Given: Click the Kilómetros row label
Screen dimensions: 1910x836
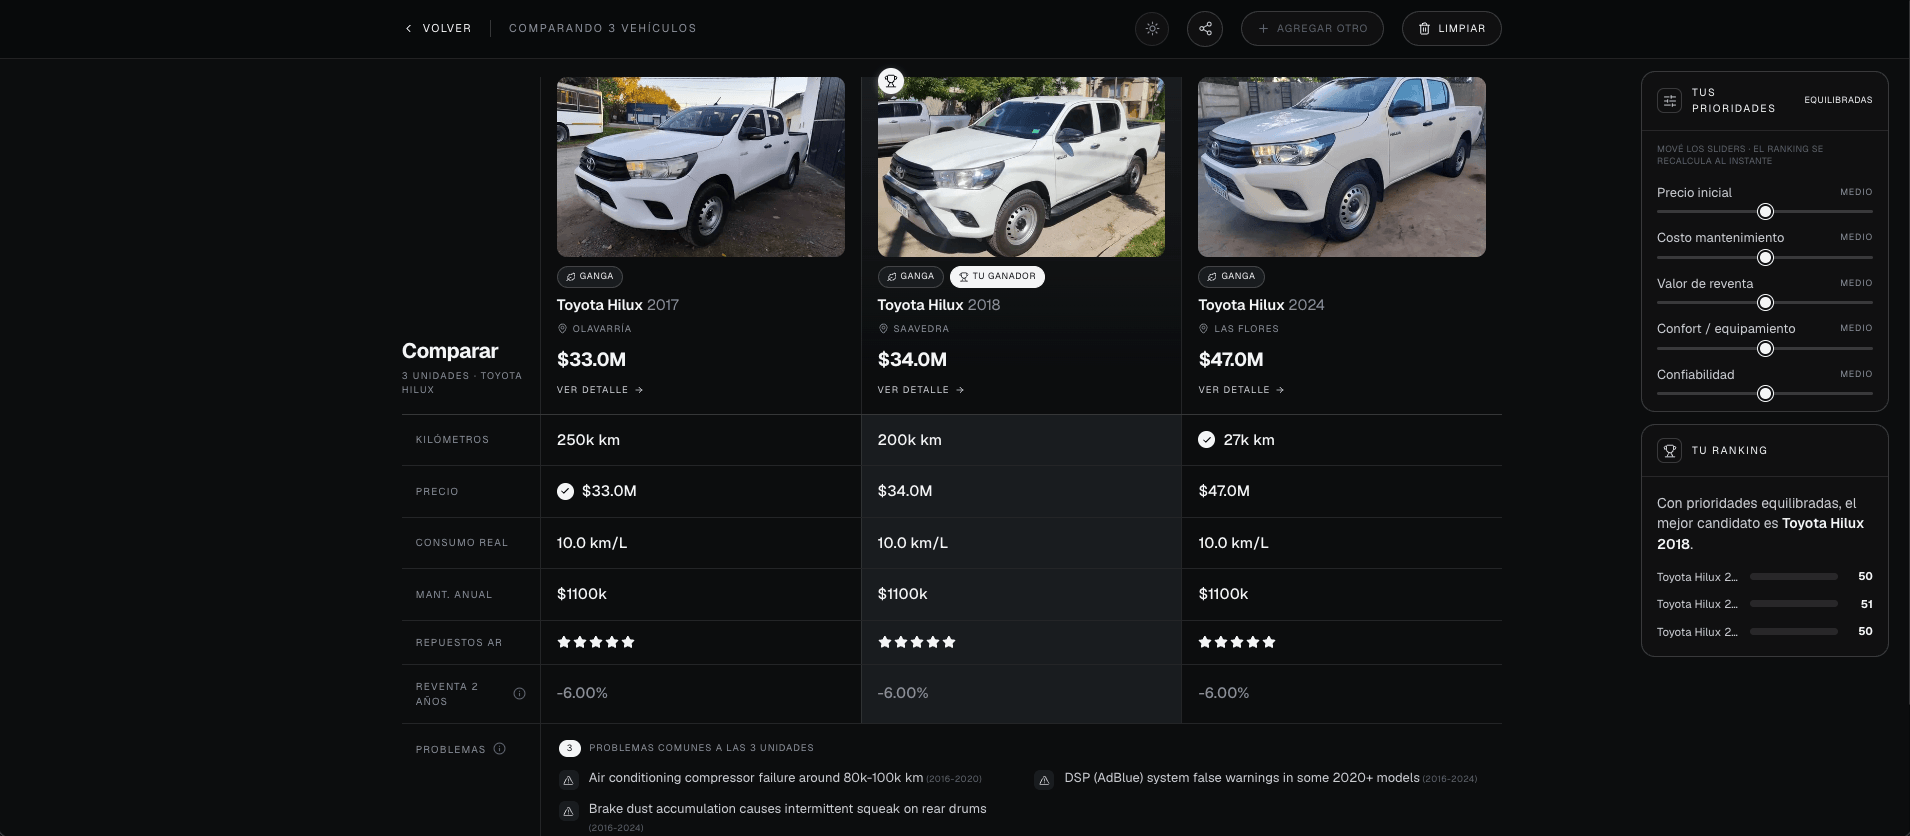Looking at the screenshot, I should pyautogui.click(x=452, y=440).
